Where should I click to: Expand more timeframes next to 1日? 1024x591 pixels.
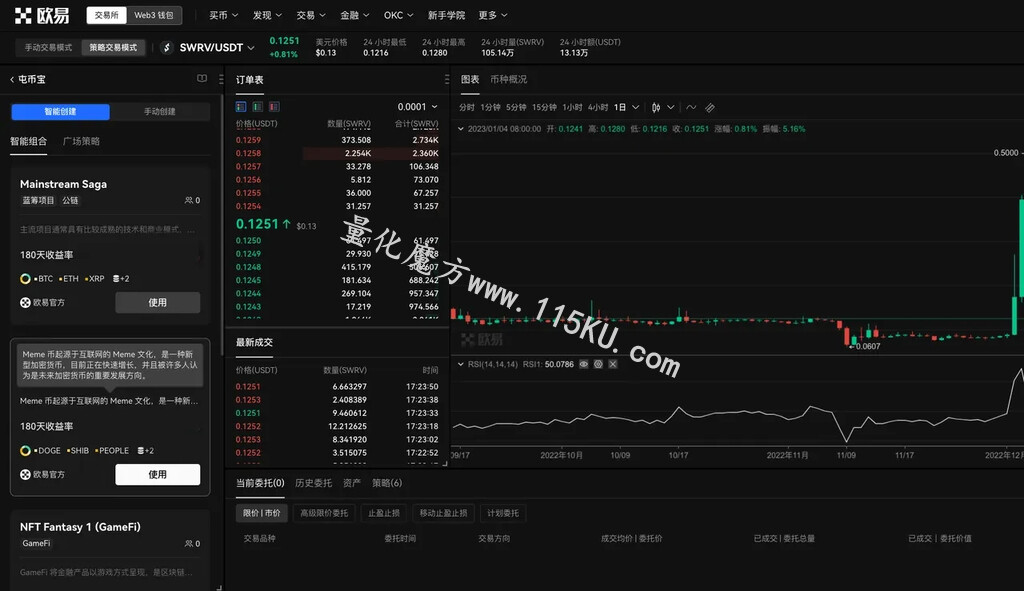click(x=635, y=107)
